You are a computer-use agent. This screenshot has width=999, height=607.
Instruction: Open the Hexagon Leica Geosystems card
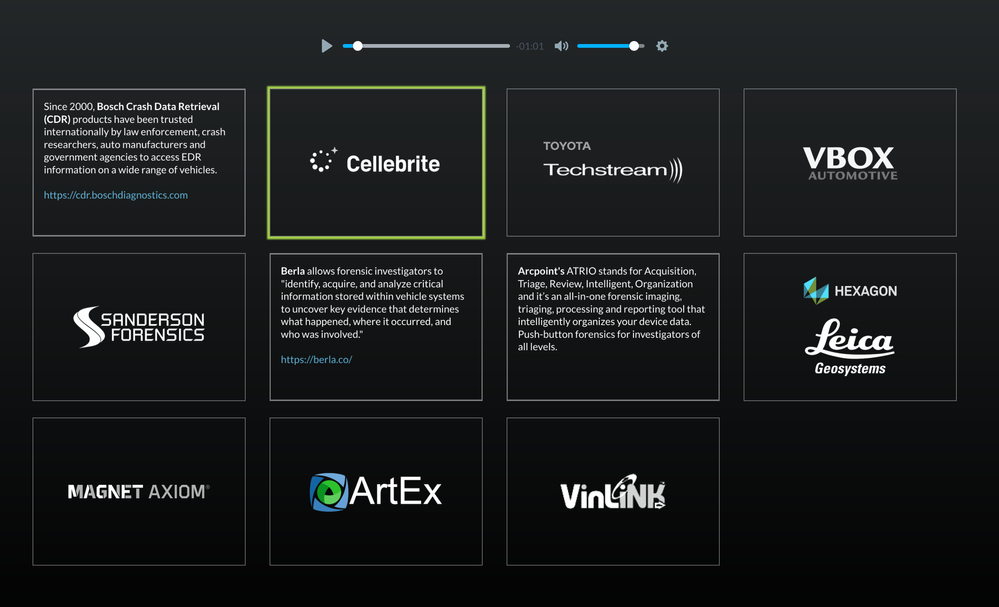tap(850, 327)
